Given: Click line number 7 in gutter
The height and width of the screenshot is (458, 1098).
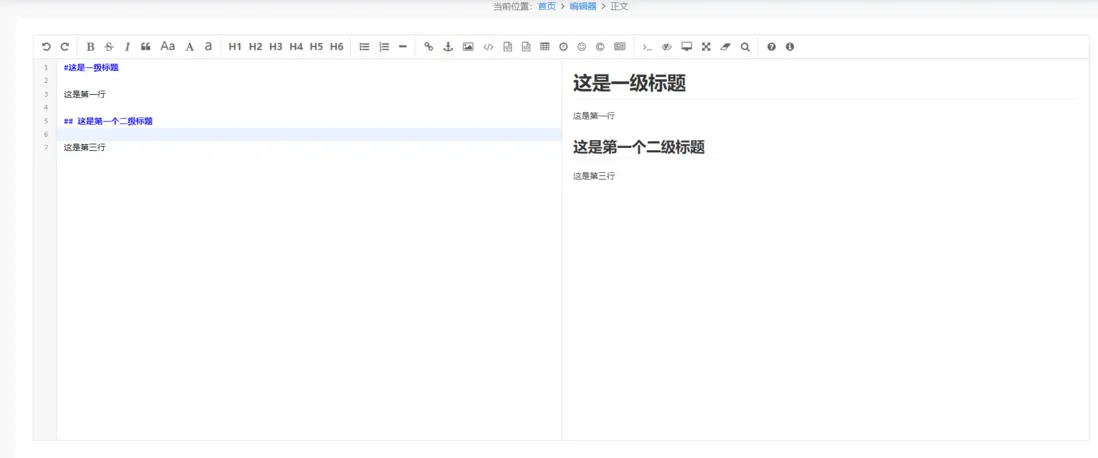Looking at the screenshot, I should point(46,148).
